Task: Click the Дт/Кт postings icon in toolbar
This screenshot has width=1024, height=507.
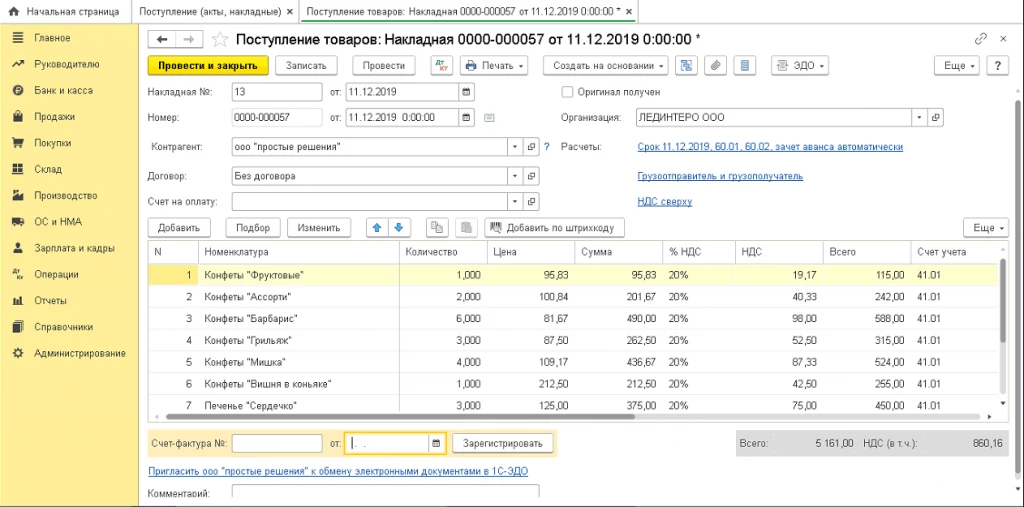Action: point(442,65)
